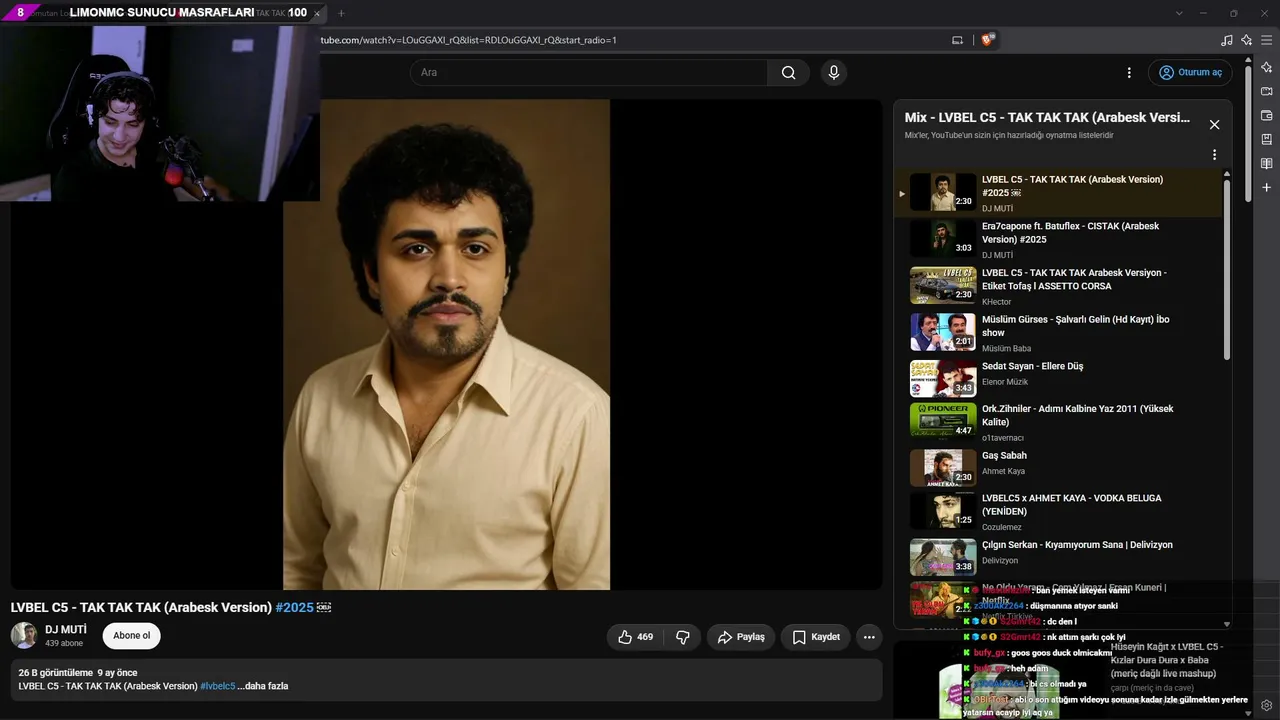This screenshot has height=720, width=1280.
Task: Click the Mix panel heading 'Mix - LVBEL C5 - TAK TAK TAK'
Action: click(x=1047, y=118)
